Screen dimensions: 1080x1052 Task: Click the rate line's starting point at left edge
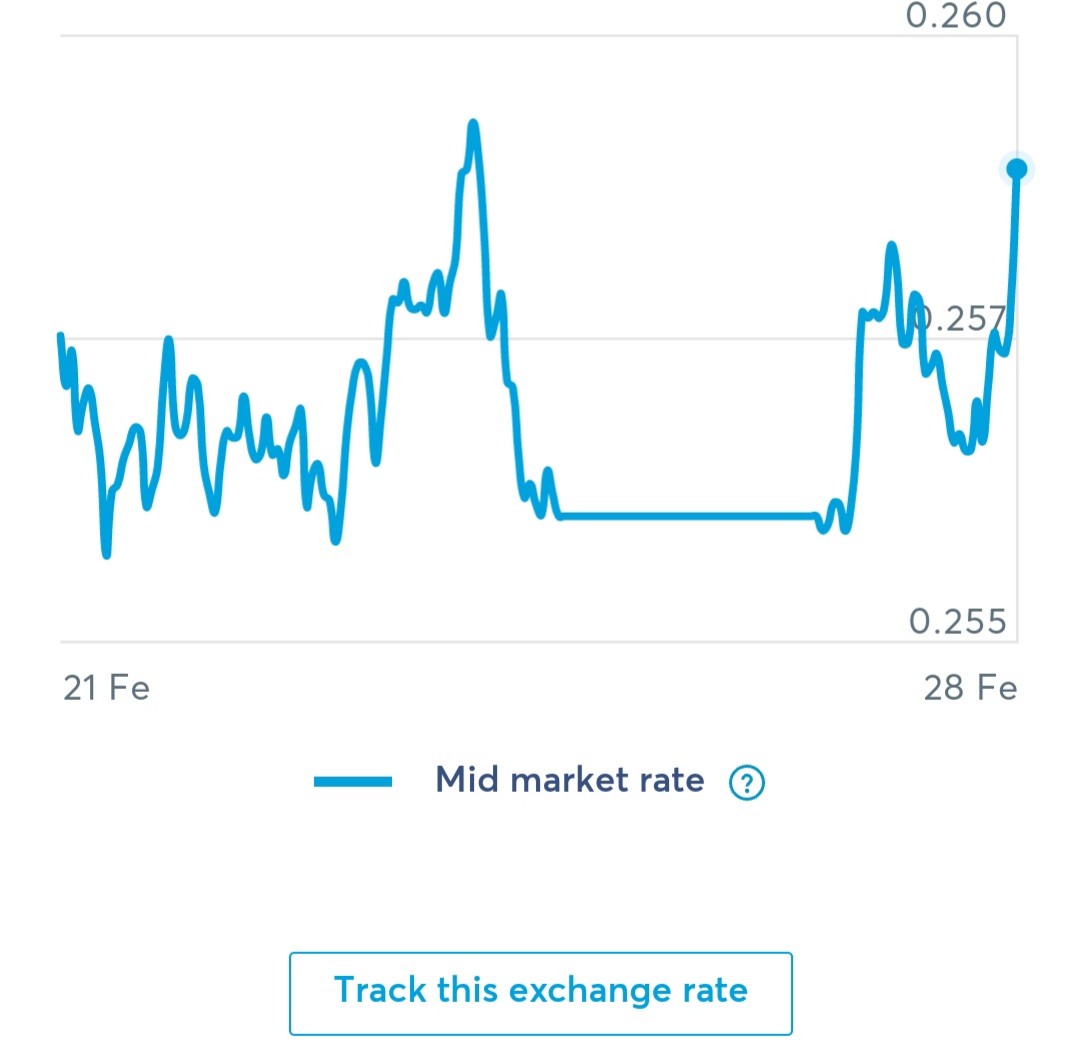(61, 336)
